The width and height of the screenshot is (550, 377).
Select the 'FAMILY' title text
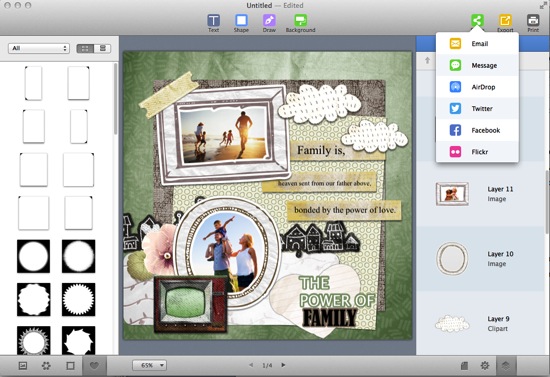click(329, 318)
